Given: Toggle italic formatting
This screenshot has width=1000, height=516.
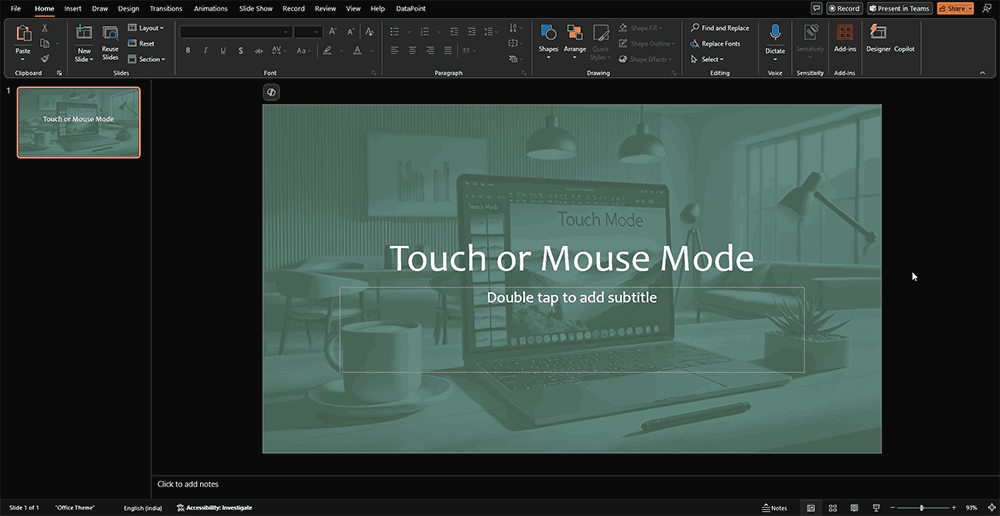Looking at the screenshot, I should tap(205, 50).
